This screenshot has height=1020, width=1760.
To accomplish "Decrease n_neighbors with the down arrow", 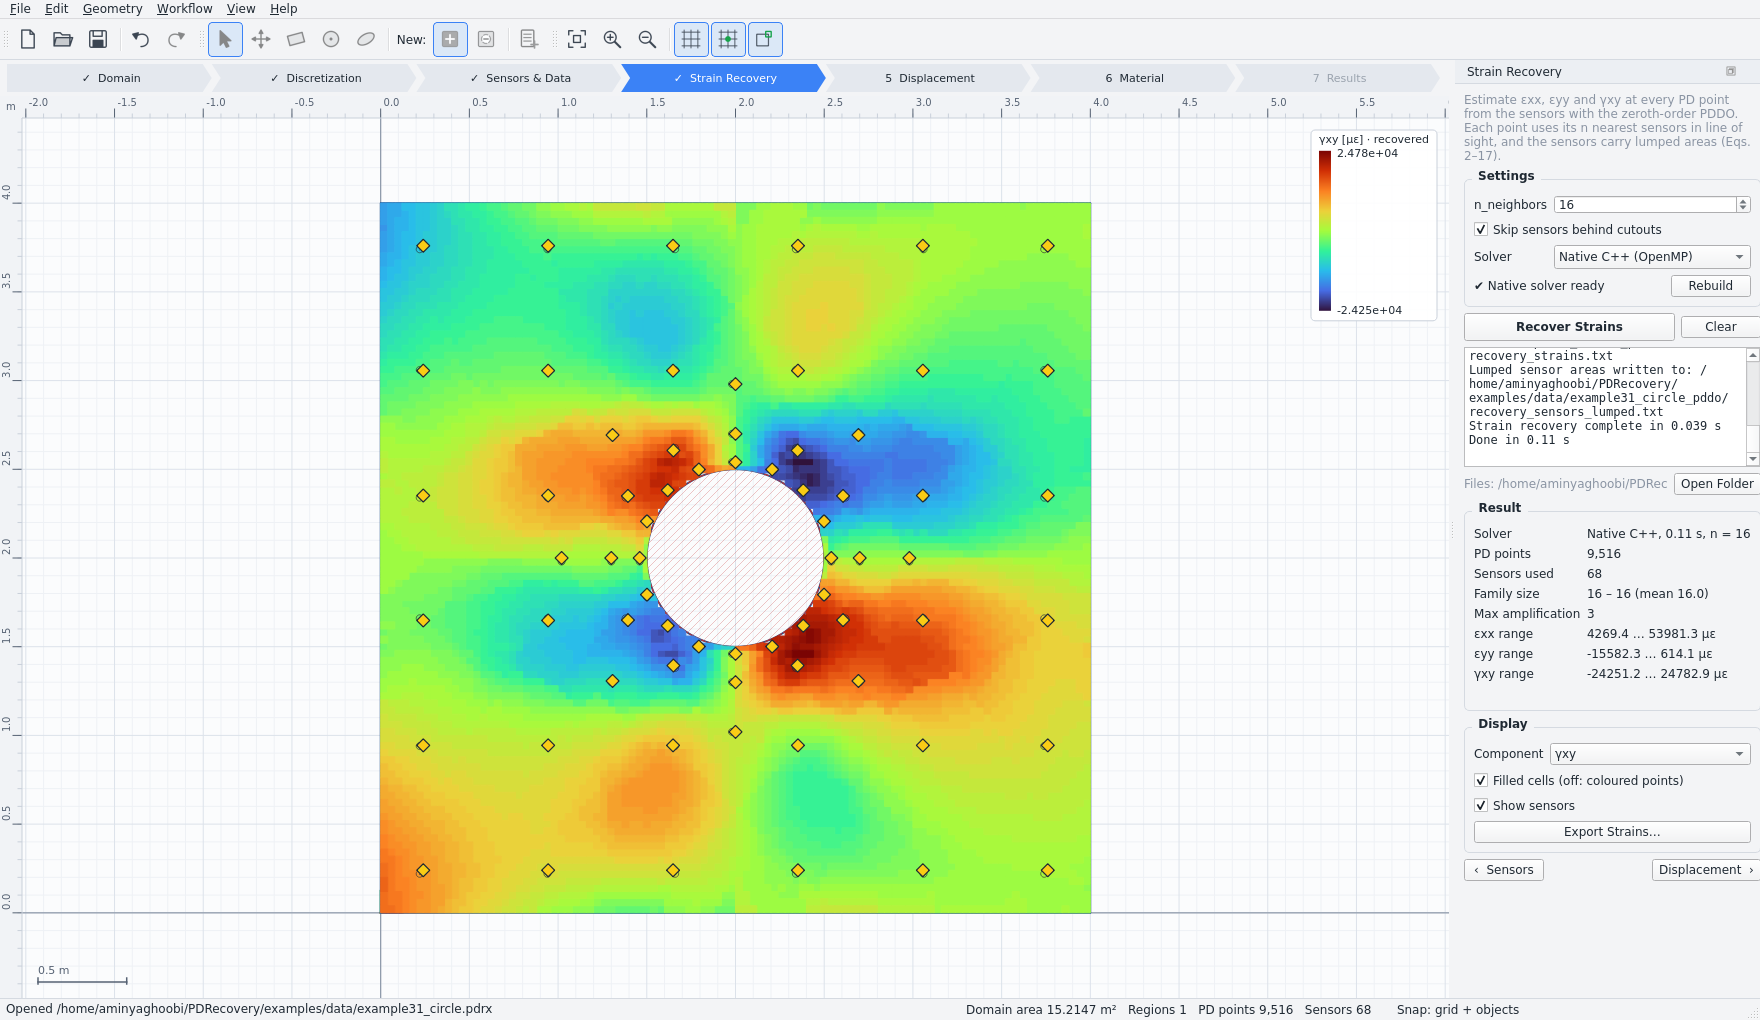I will coord(1743,208).
